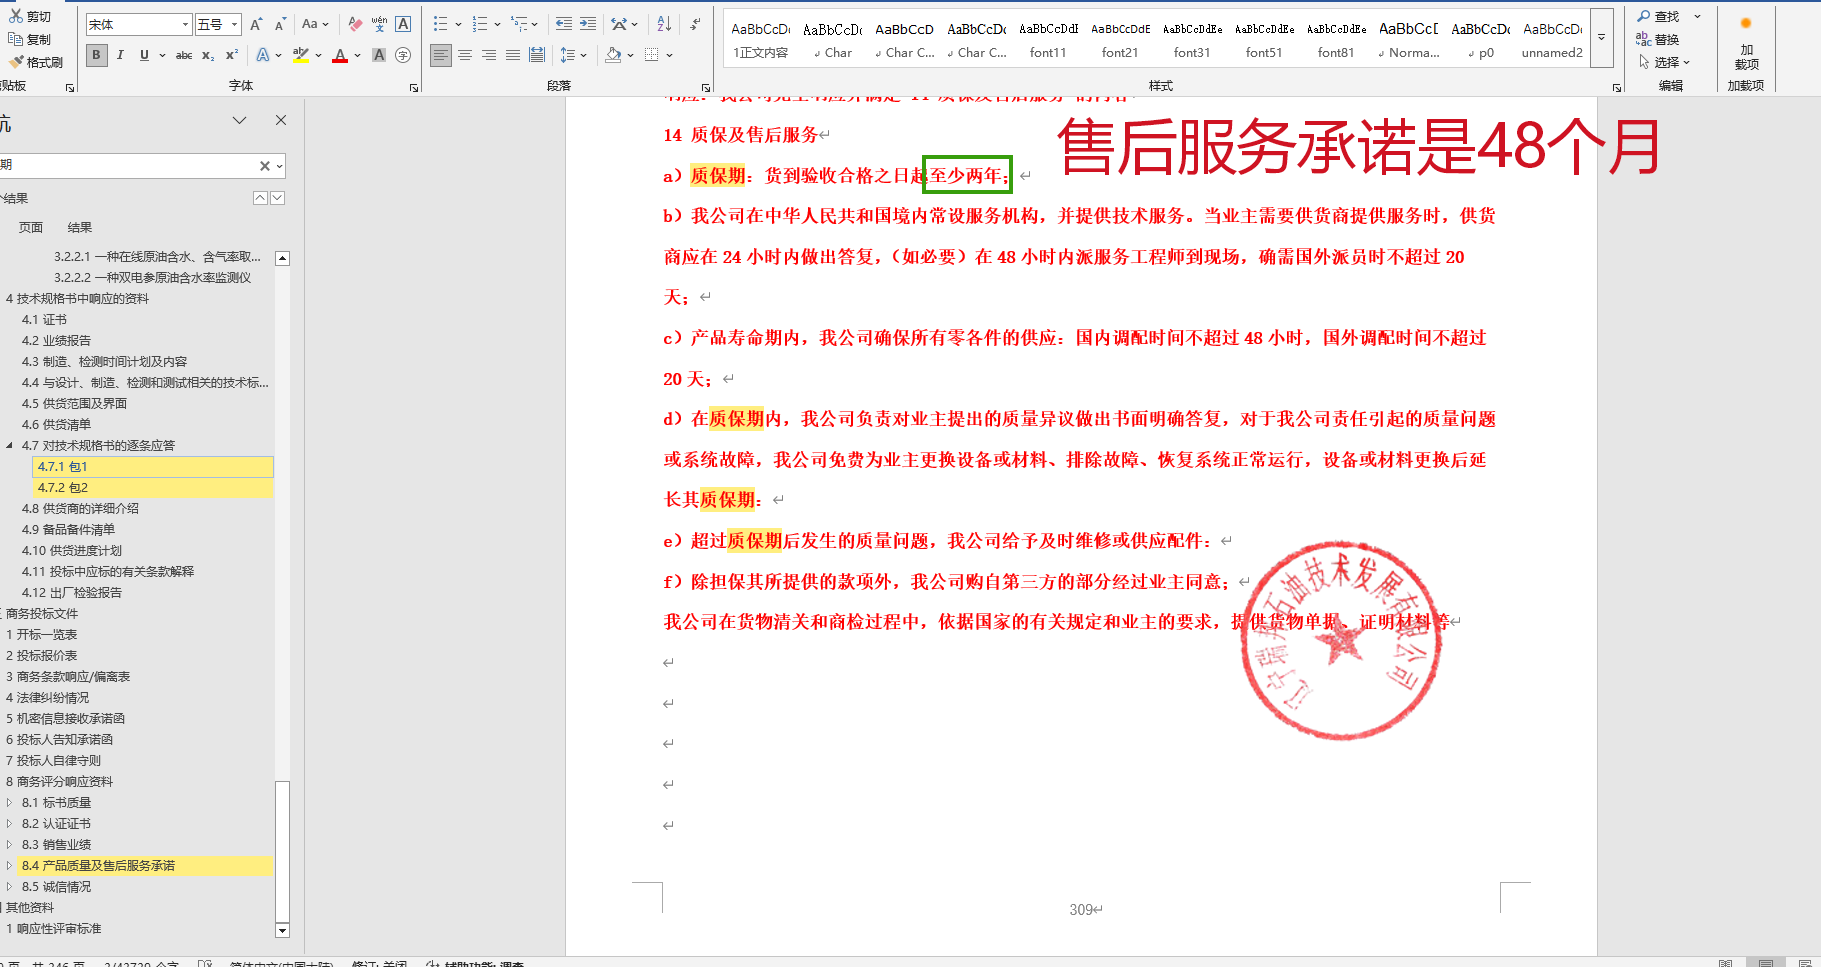Click the Copy (复制) button
Screen dimensions: 1821x967
[30, 39]
